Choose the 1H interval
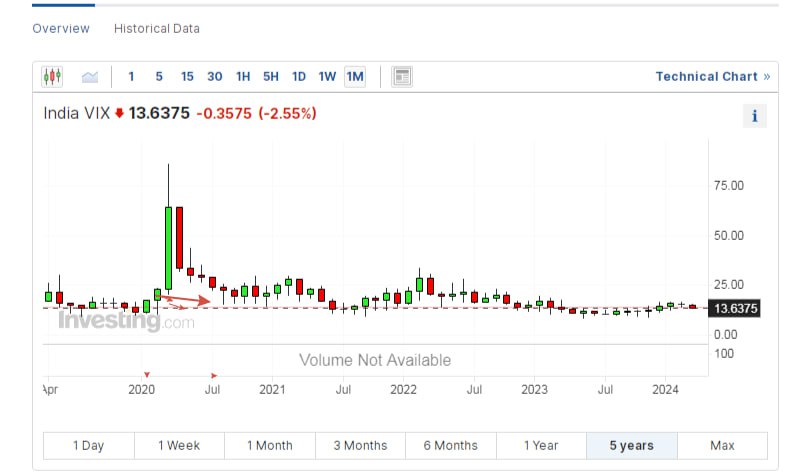 pyautogui.click(x=243, y=77)
